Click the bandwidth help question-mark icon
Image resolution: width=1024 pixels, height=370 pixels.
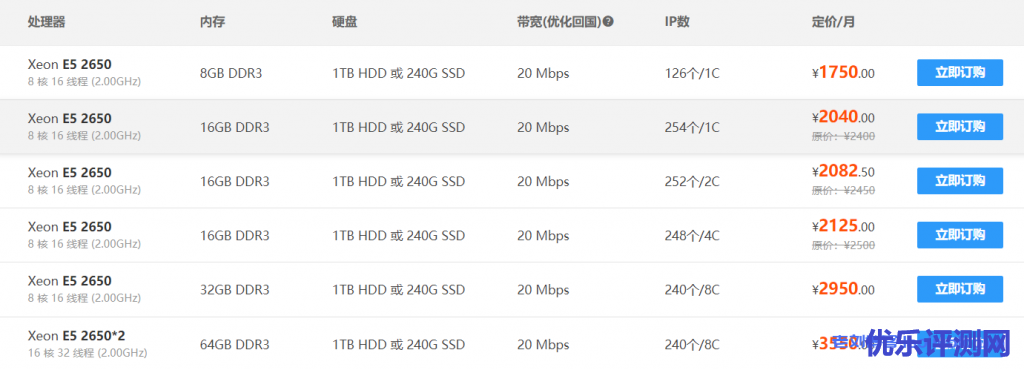click(x=608, y=22)
